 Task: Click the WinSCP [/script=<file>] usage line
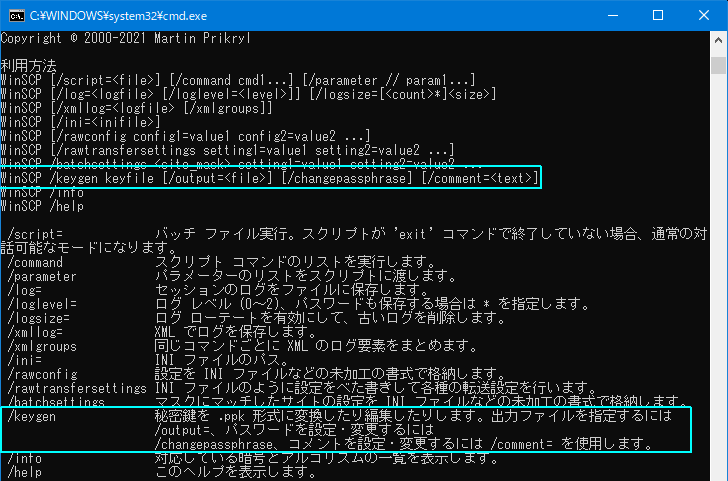(238, 80)
